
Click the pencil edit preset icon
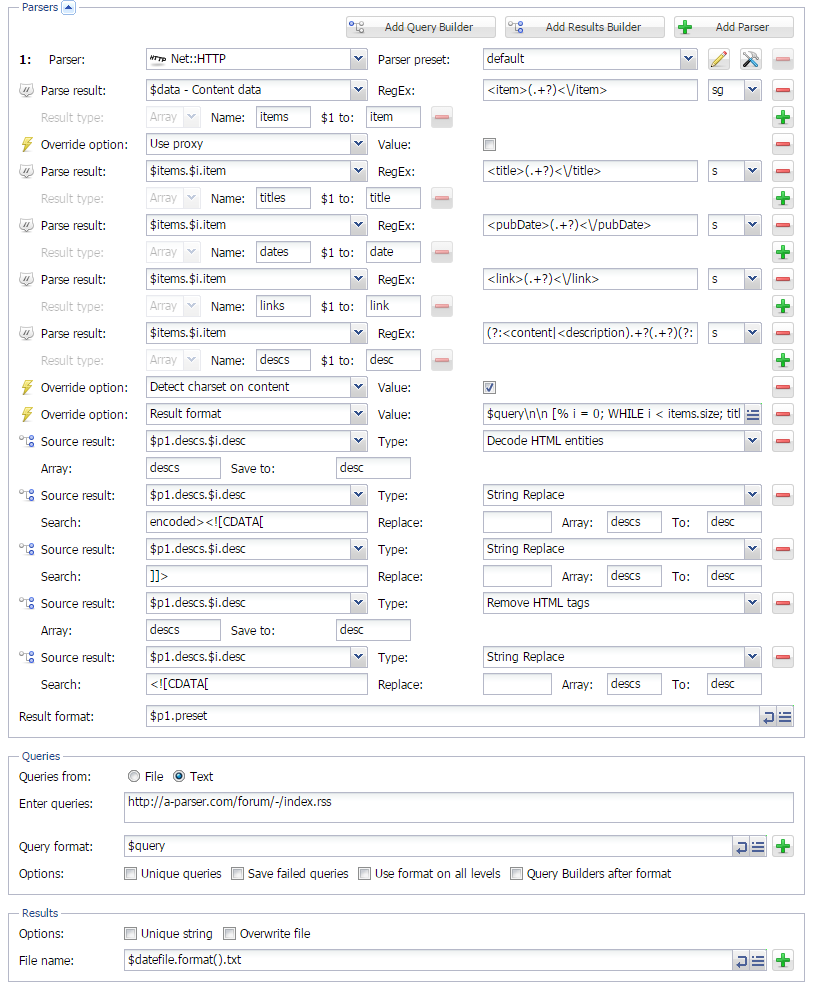click(718, 60)
